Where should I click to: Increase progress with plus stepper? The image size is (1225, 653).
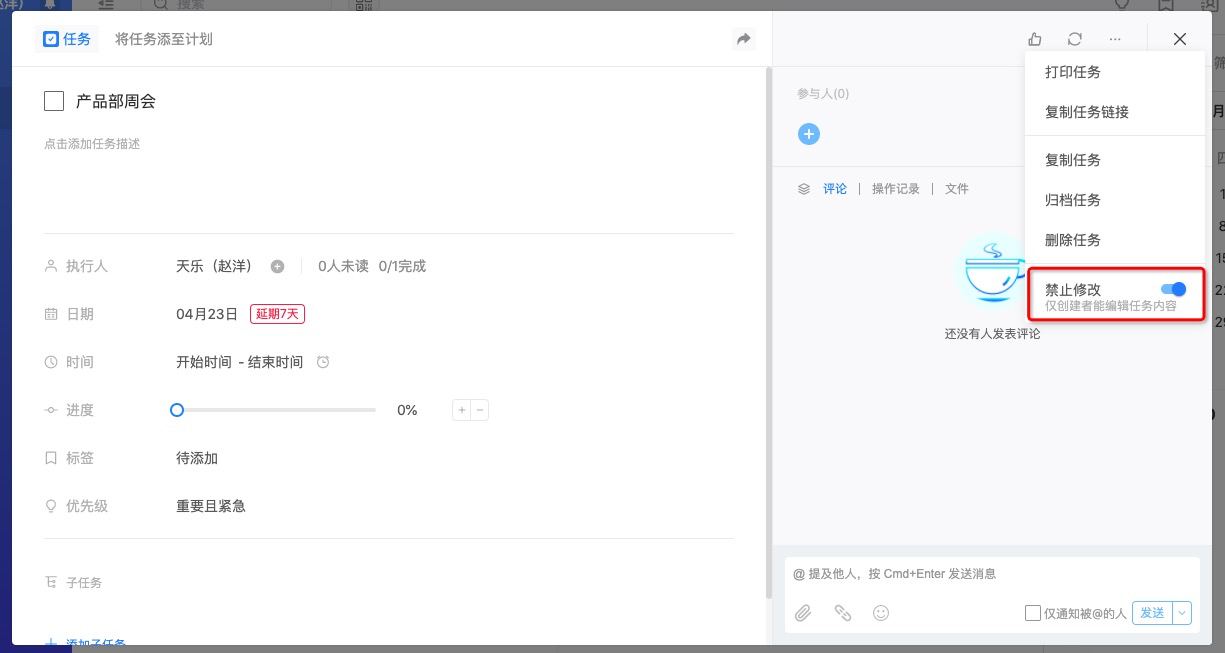click(x=462, y=410)
